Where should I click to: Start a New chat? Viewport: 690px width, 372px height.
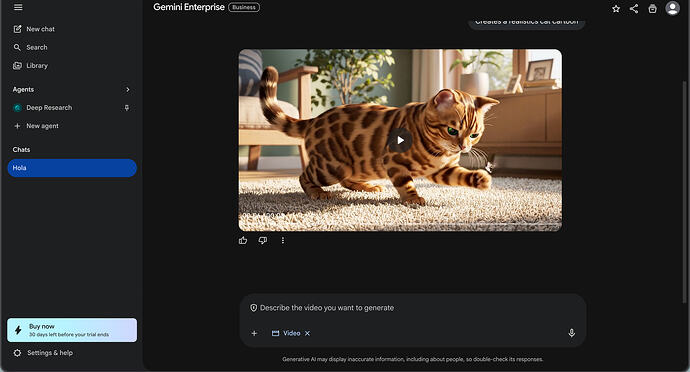(x=34, y=29)
